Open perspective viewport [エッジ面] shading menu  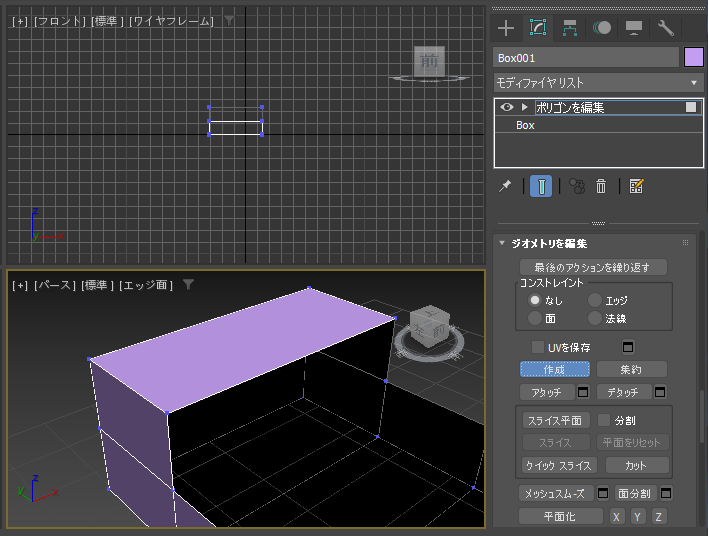pyautogui.click(x=146, y=285)
